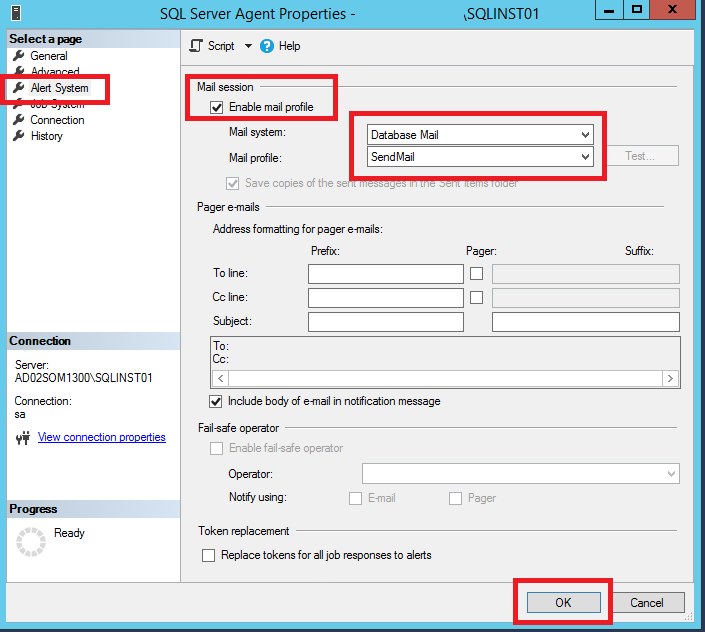Enable Replace tokens for all job responses
Viewport: 705px width, 632px height.
point(209,555)
